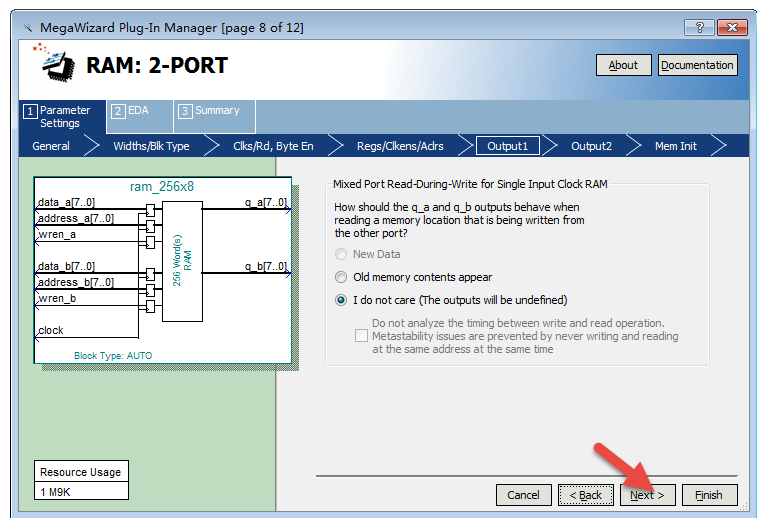Image resolution: width=768 pixels, height=531 pixels.
Task: Click the address_a[7..0] port label
Action: (x=75, y=218)
